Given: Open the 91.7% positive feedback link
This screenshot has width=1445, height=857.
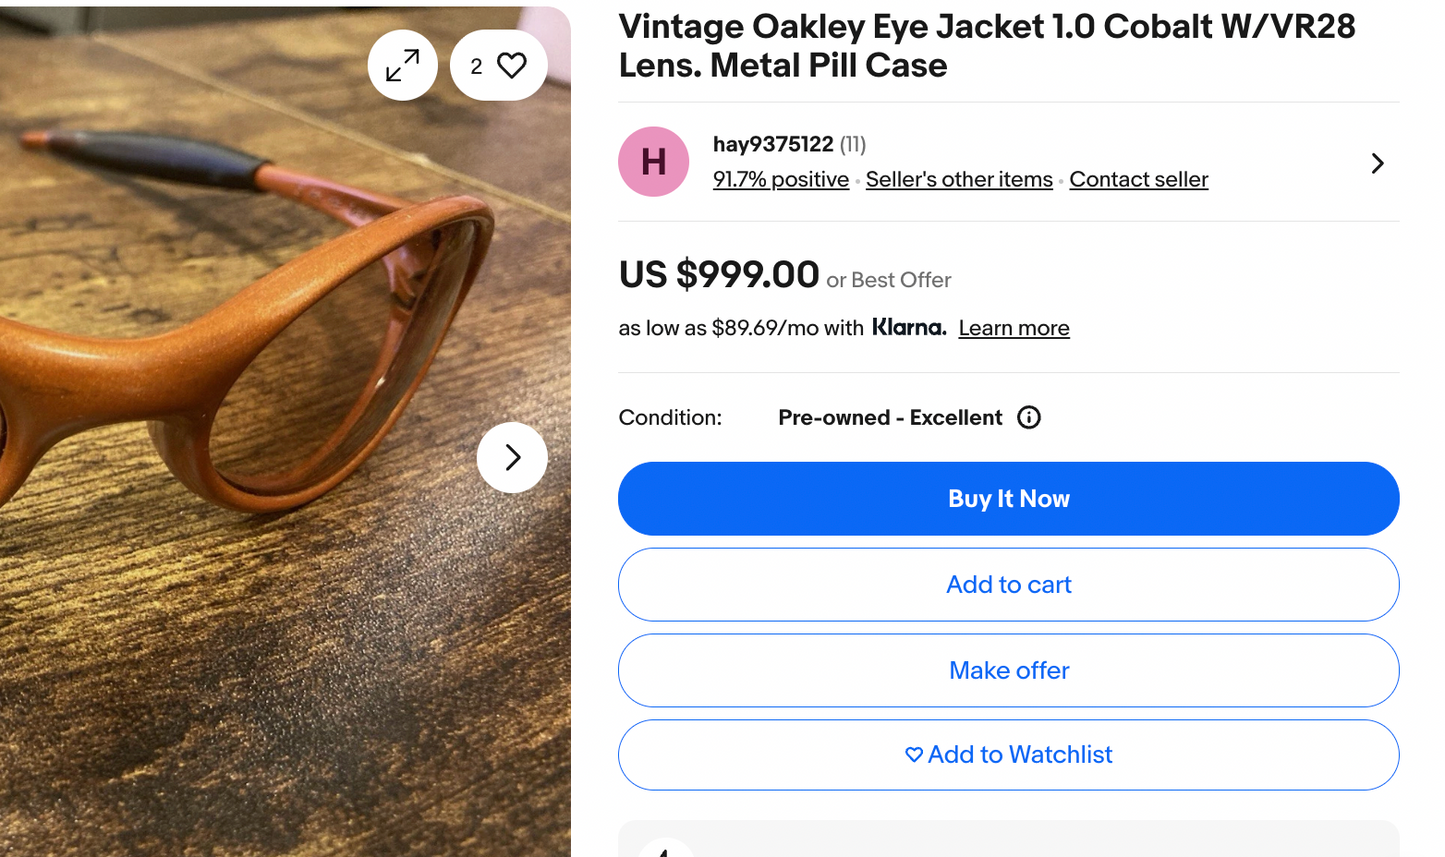Looking at the screenshot, I should [781, 179].
